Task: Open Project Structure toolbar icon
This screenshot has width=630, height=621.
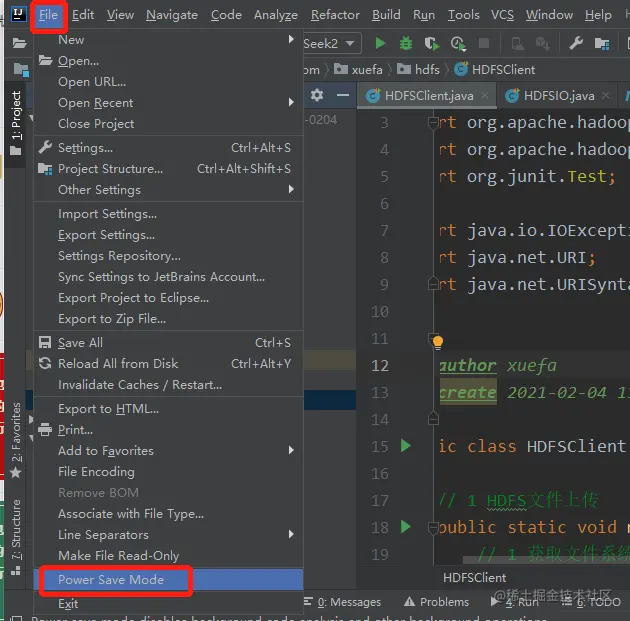Action: 601,43
